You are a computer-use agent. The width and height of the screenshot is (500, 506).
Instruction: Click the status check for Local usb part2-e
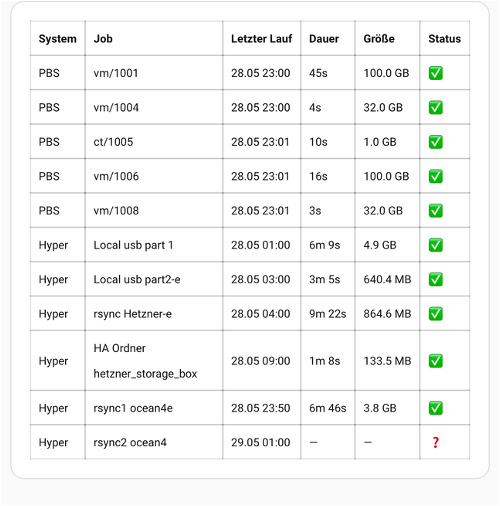coord(435,279)
